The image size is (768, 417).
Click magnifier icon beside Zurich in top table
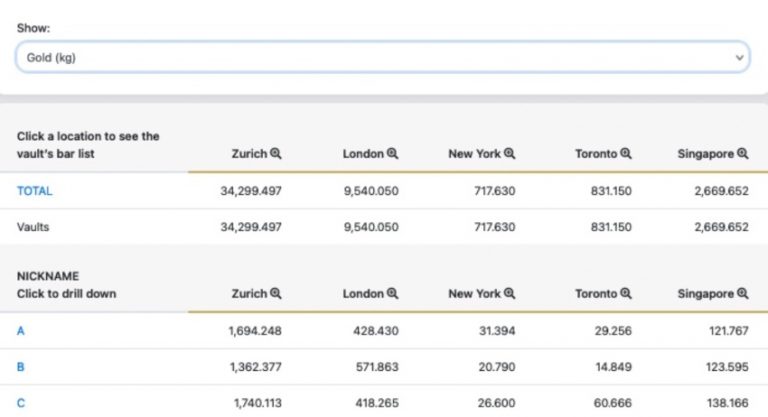(276, 154)
